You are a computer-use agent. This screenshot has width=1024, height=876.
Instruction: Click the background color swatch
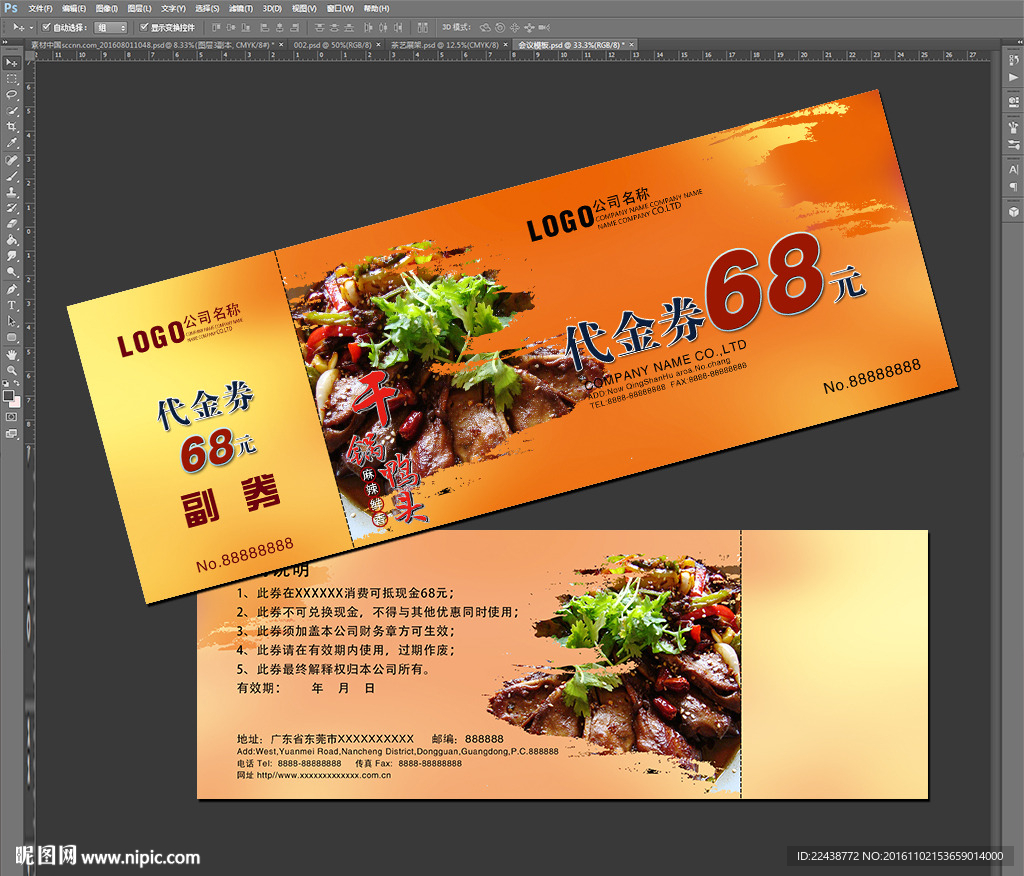click(x=16, y=402)
